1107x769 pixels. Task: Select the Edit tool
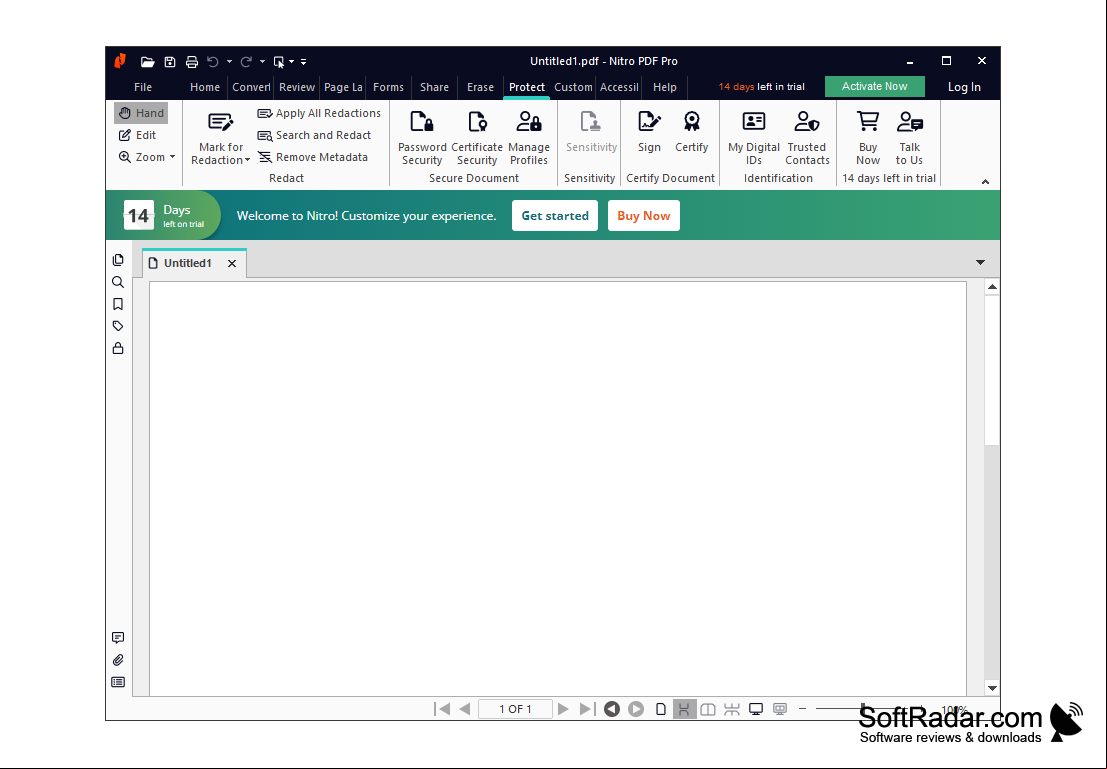point(138,135)
